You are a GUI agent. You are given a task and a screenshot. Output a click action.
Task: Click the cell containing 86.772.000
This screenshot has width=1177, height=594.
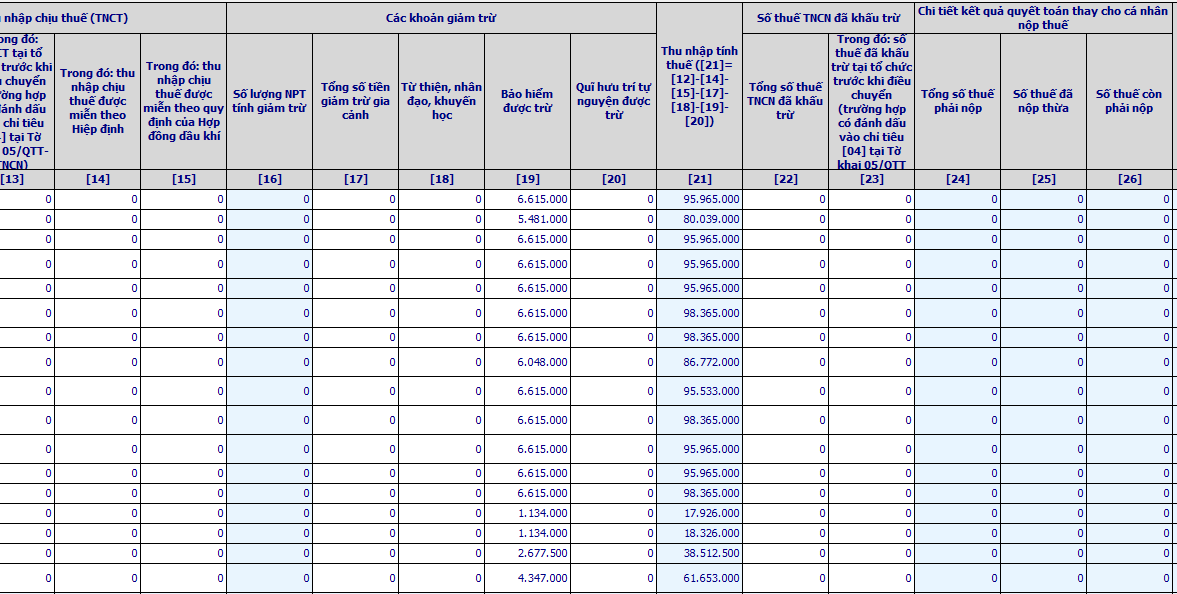click(x=700, y=362)
